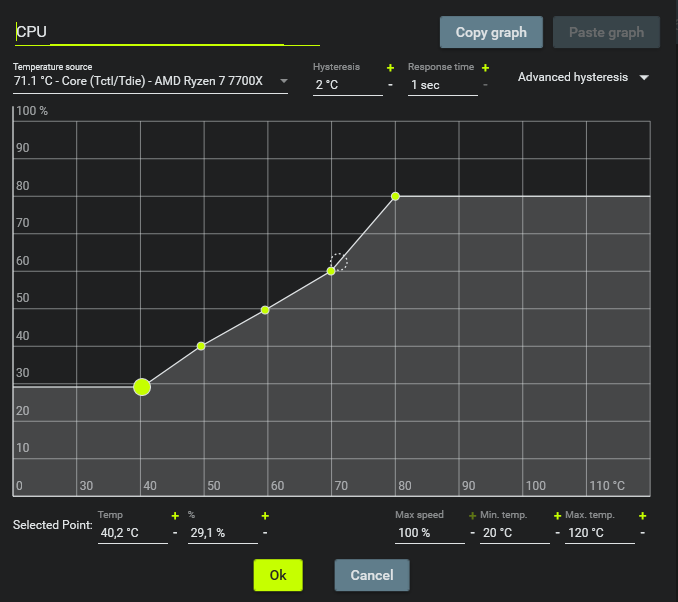This screenshot has width=678, height=602.
Task: Click the Max. temp. 120 °C field
Action: (600, 533)
